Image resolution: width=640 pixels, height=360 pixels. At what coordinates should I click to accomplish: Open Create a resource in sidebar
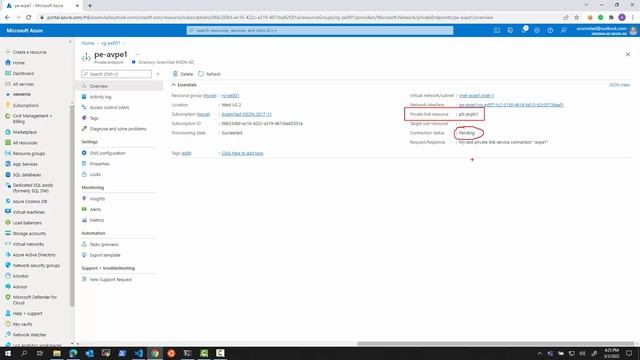pos(29,52)
